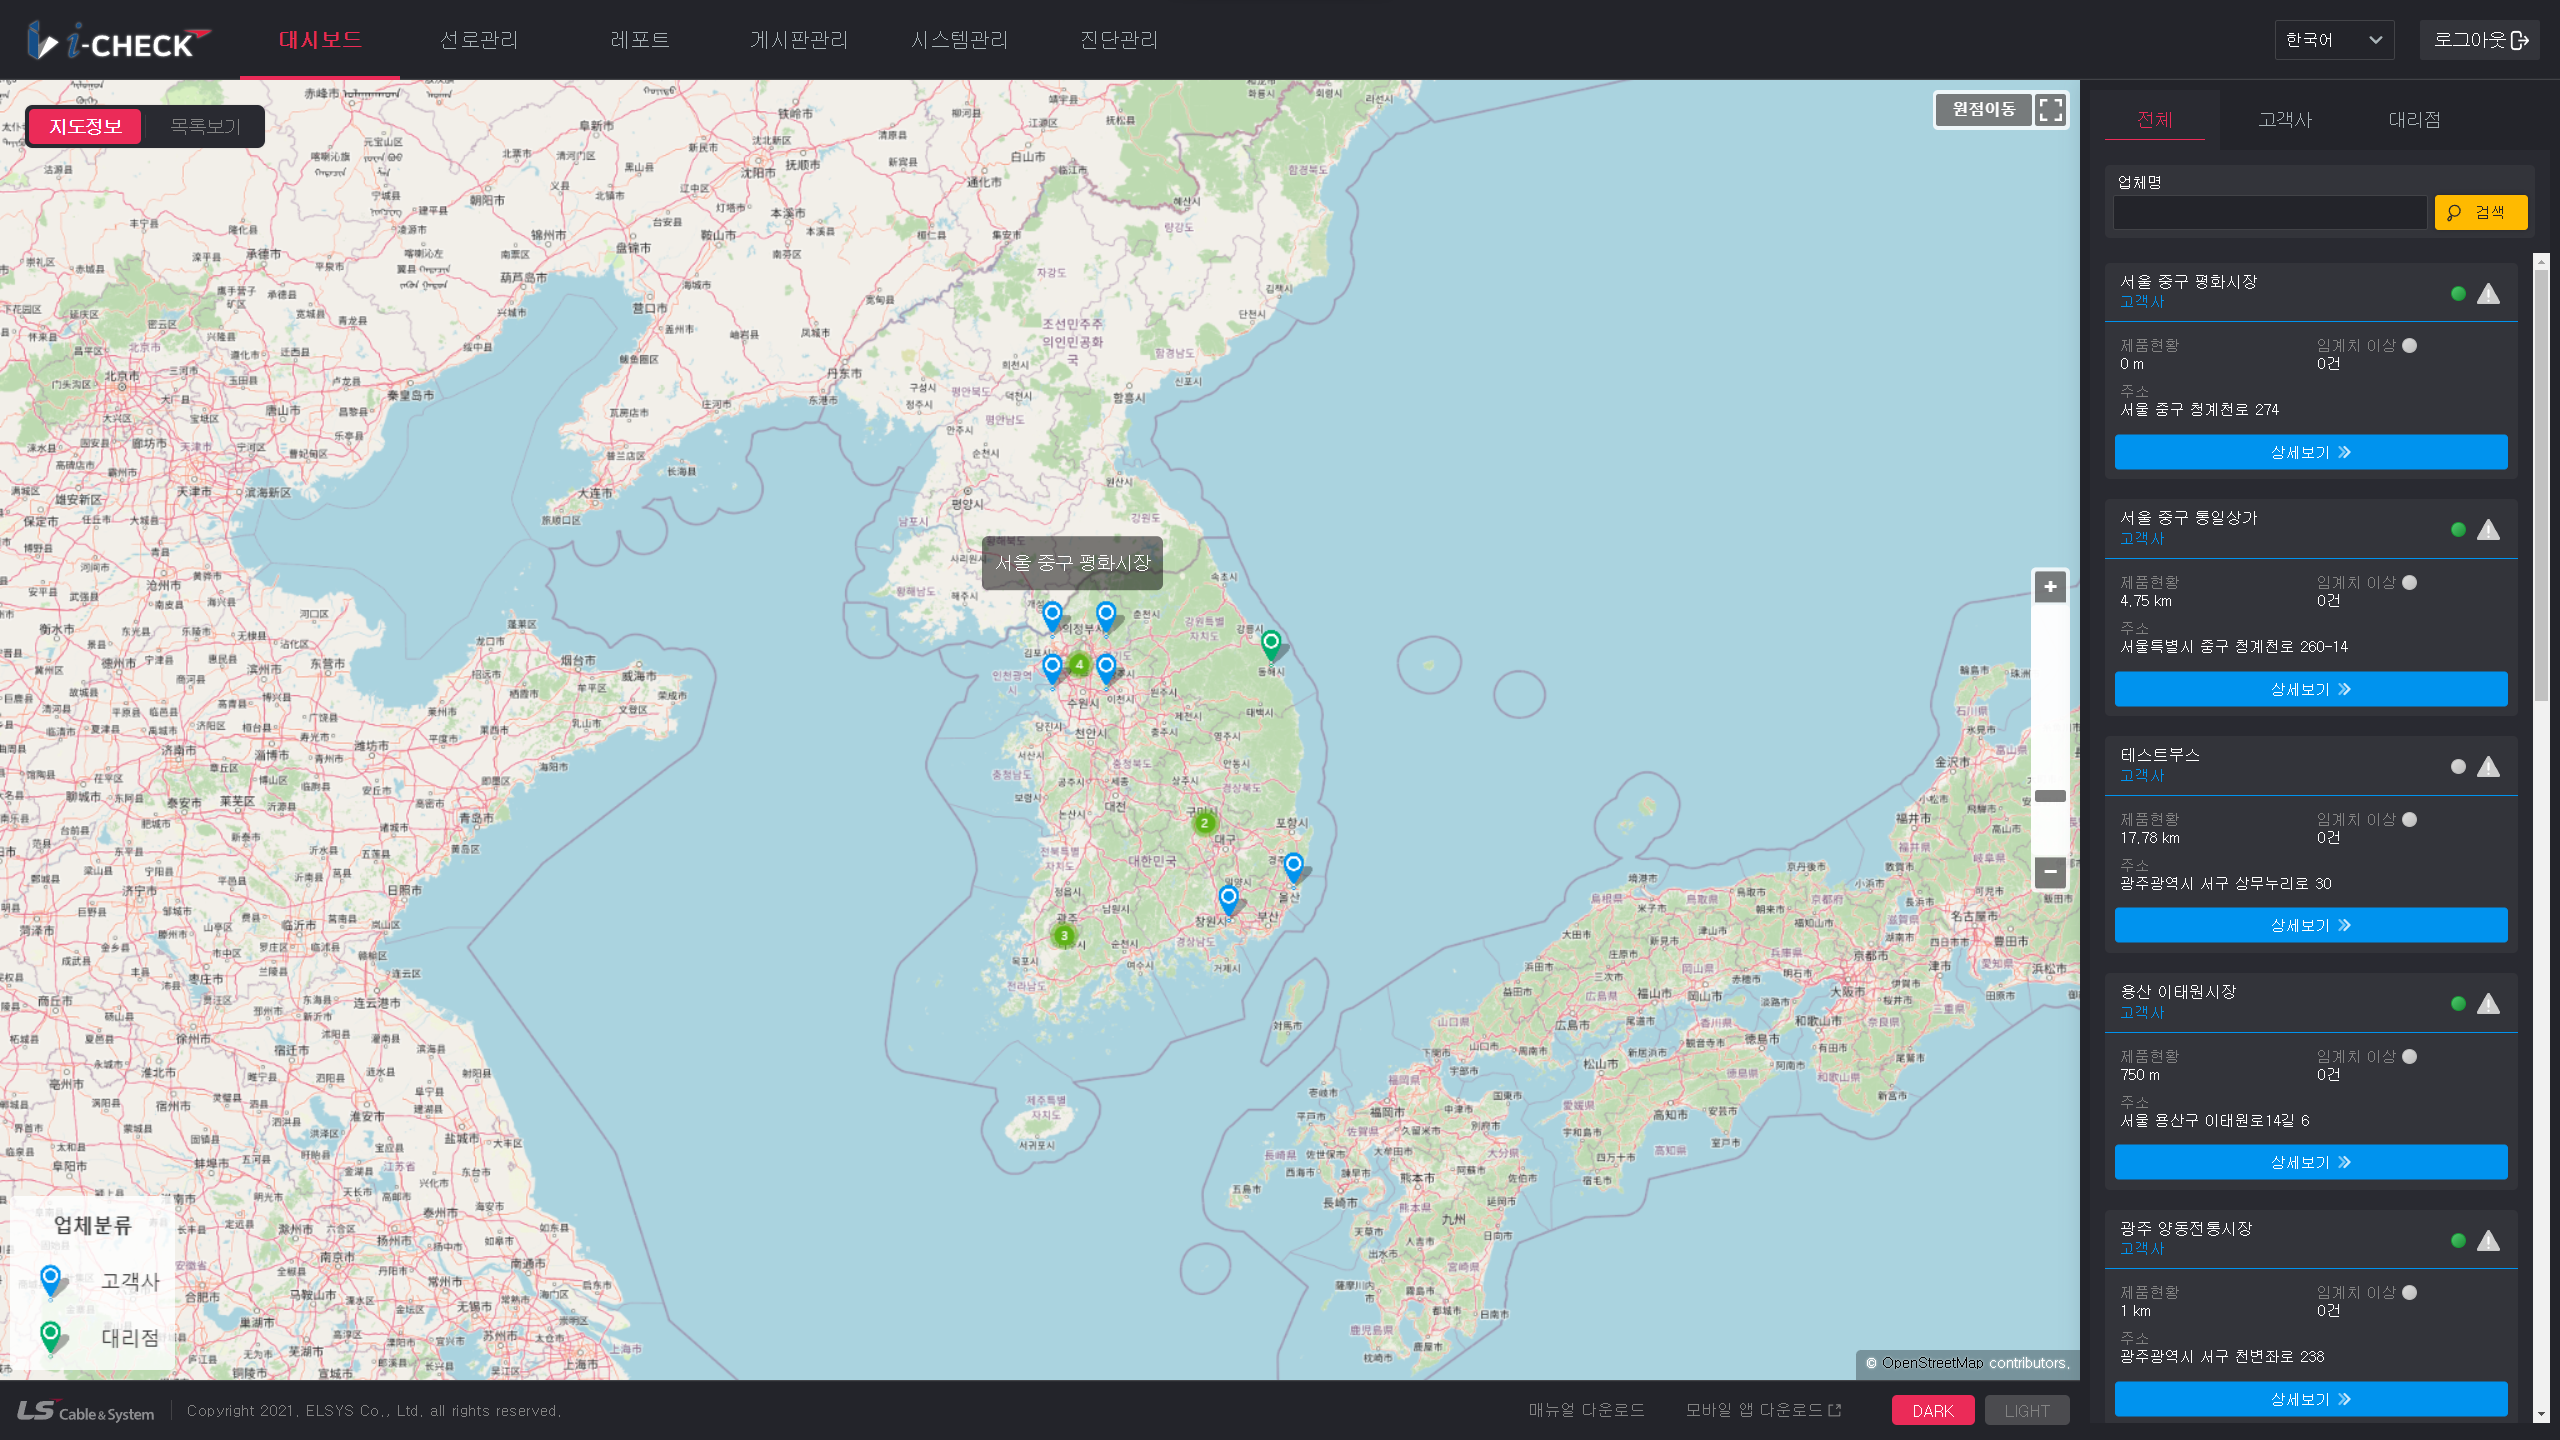Open 상세보기 for 광주 양동전통시장

point(2311,1399)
